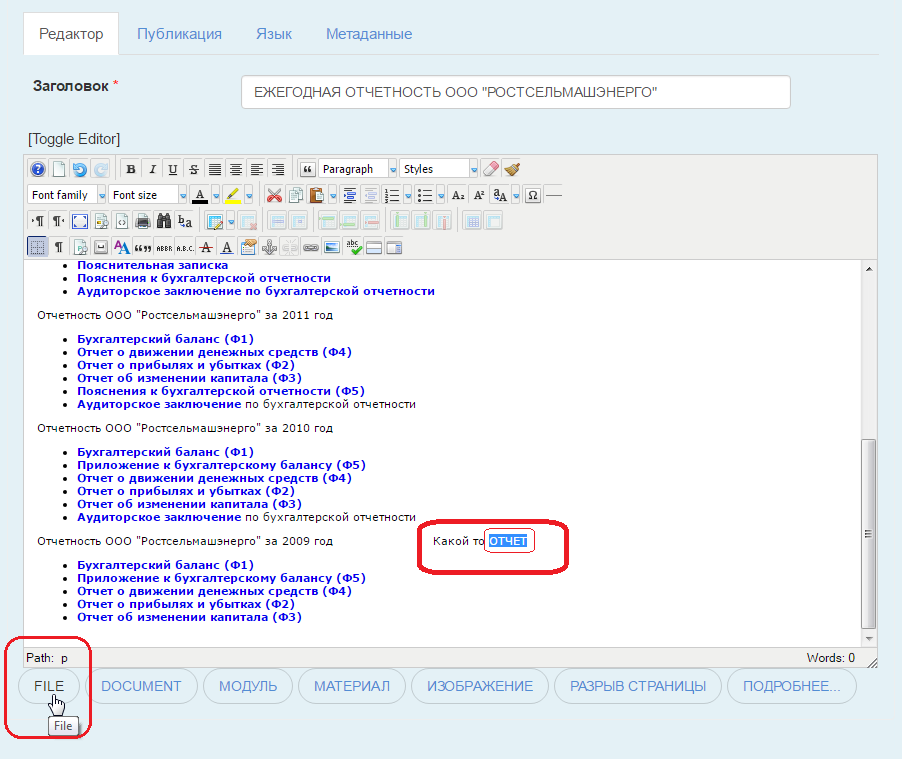Click the [Toggle Editor] link
This screenshot has width=902, height=759.
[x=74, y=139]
